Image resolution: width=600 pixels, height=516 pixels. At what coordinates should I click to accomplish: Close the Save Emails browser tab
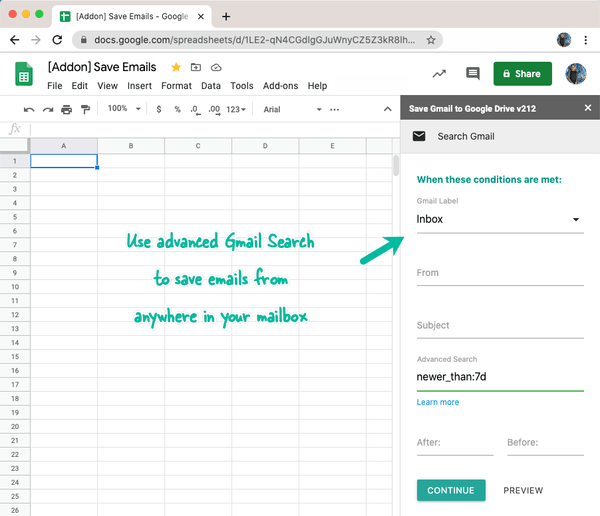pos(201,16)
